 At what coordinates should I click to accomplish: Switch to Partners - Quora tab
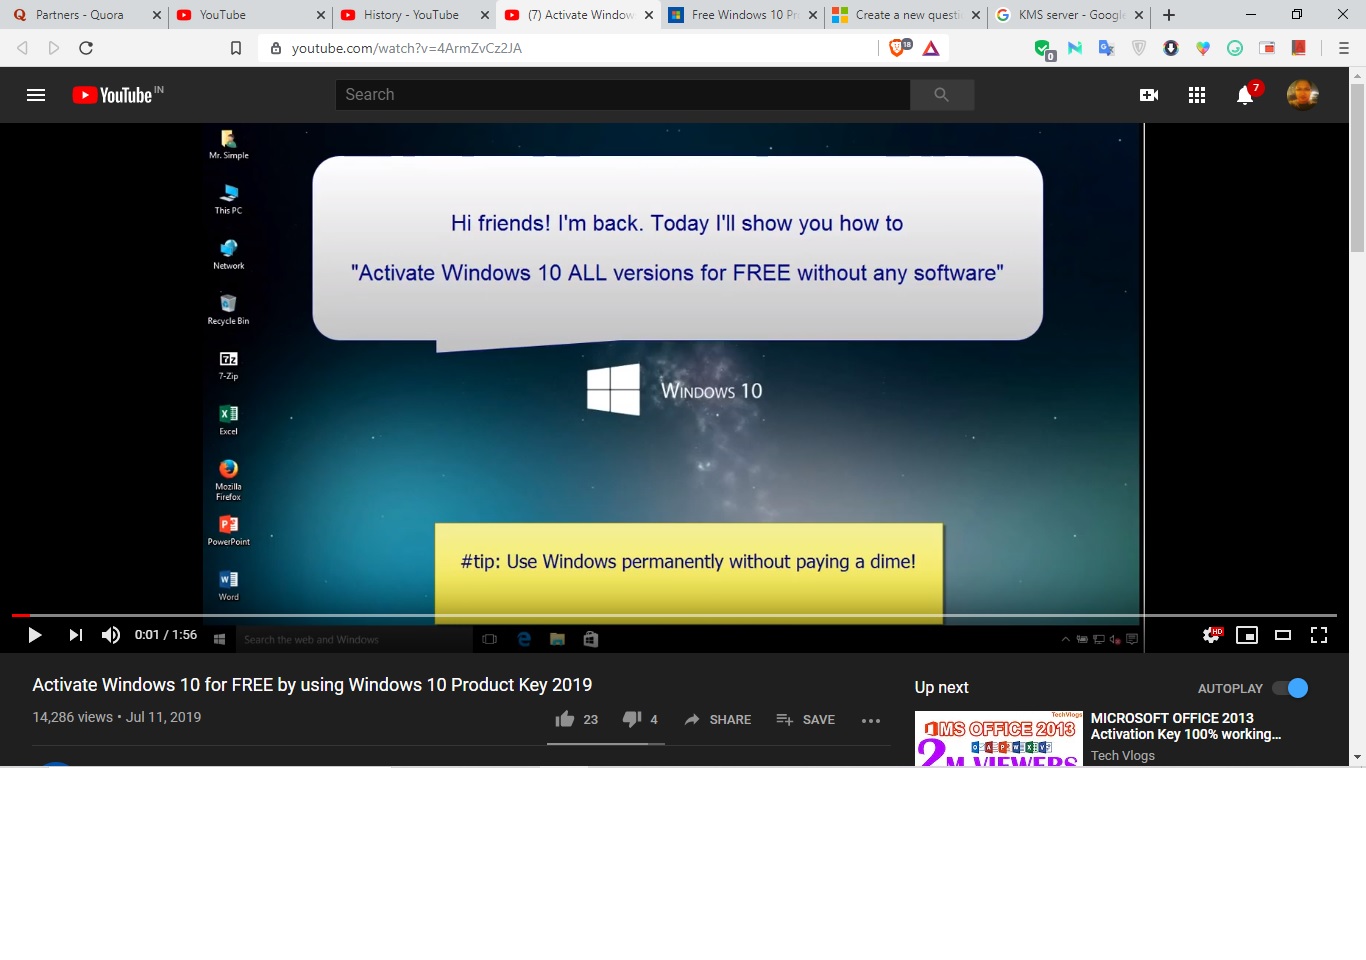coord(84,15)
